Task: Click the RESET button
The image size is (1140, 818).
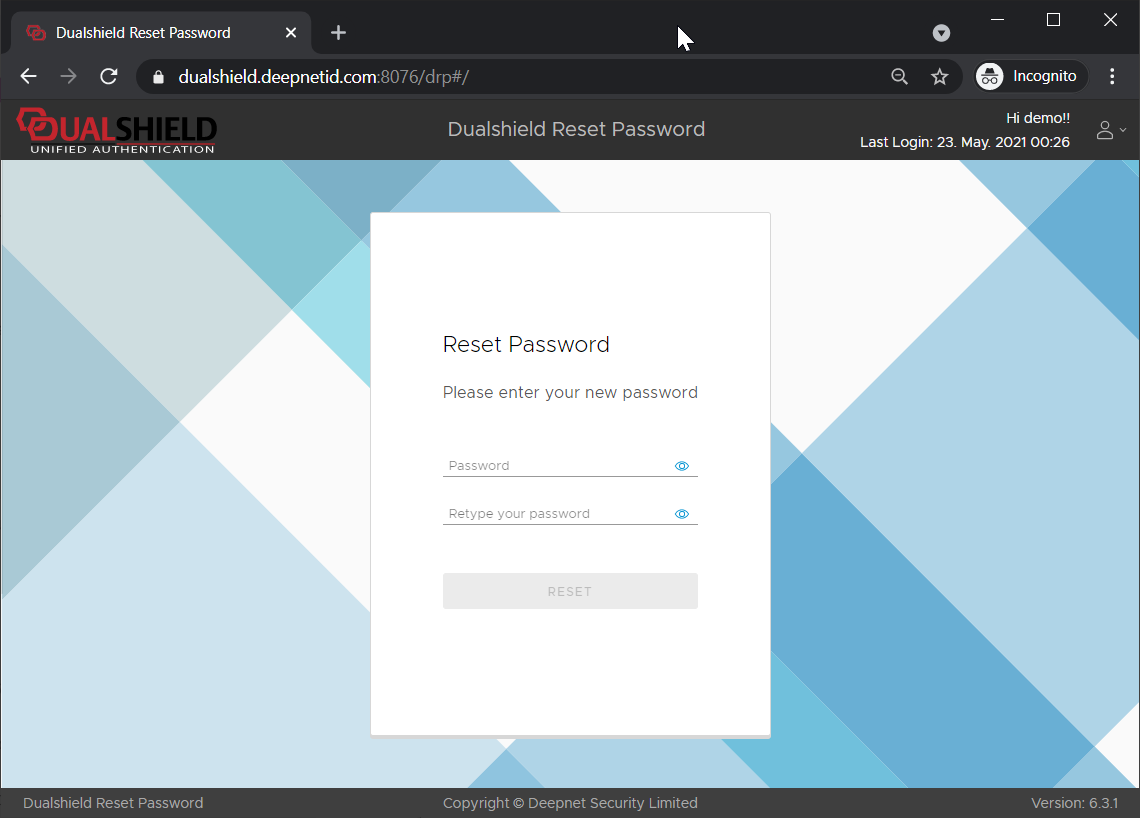Action: click(570, 591)
